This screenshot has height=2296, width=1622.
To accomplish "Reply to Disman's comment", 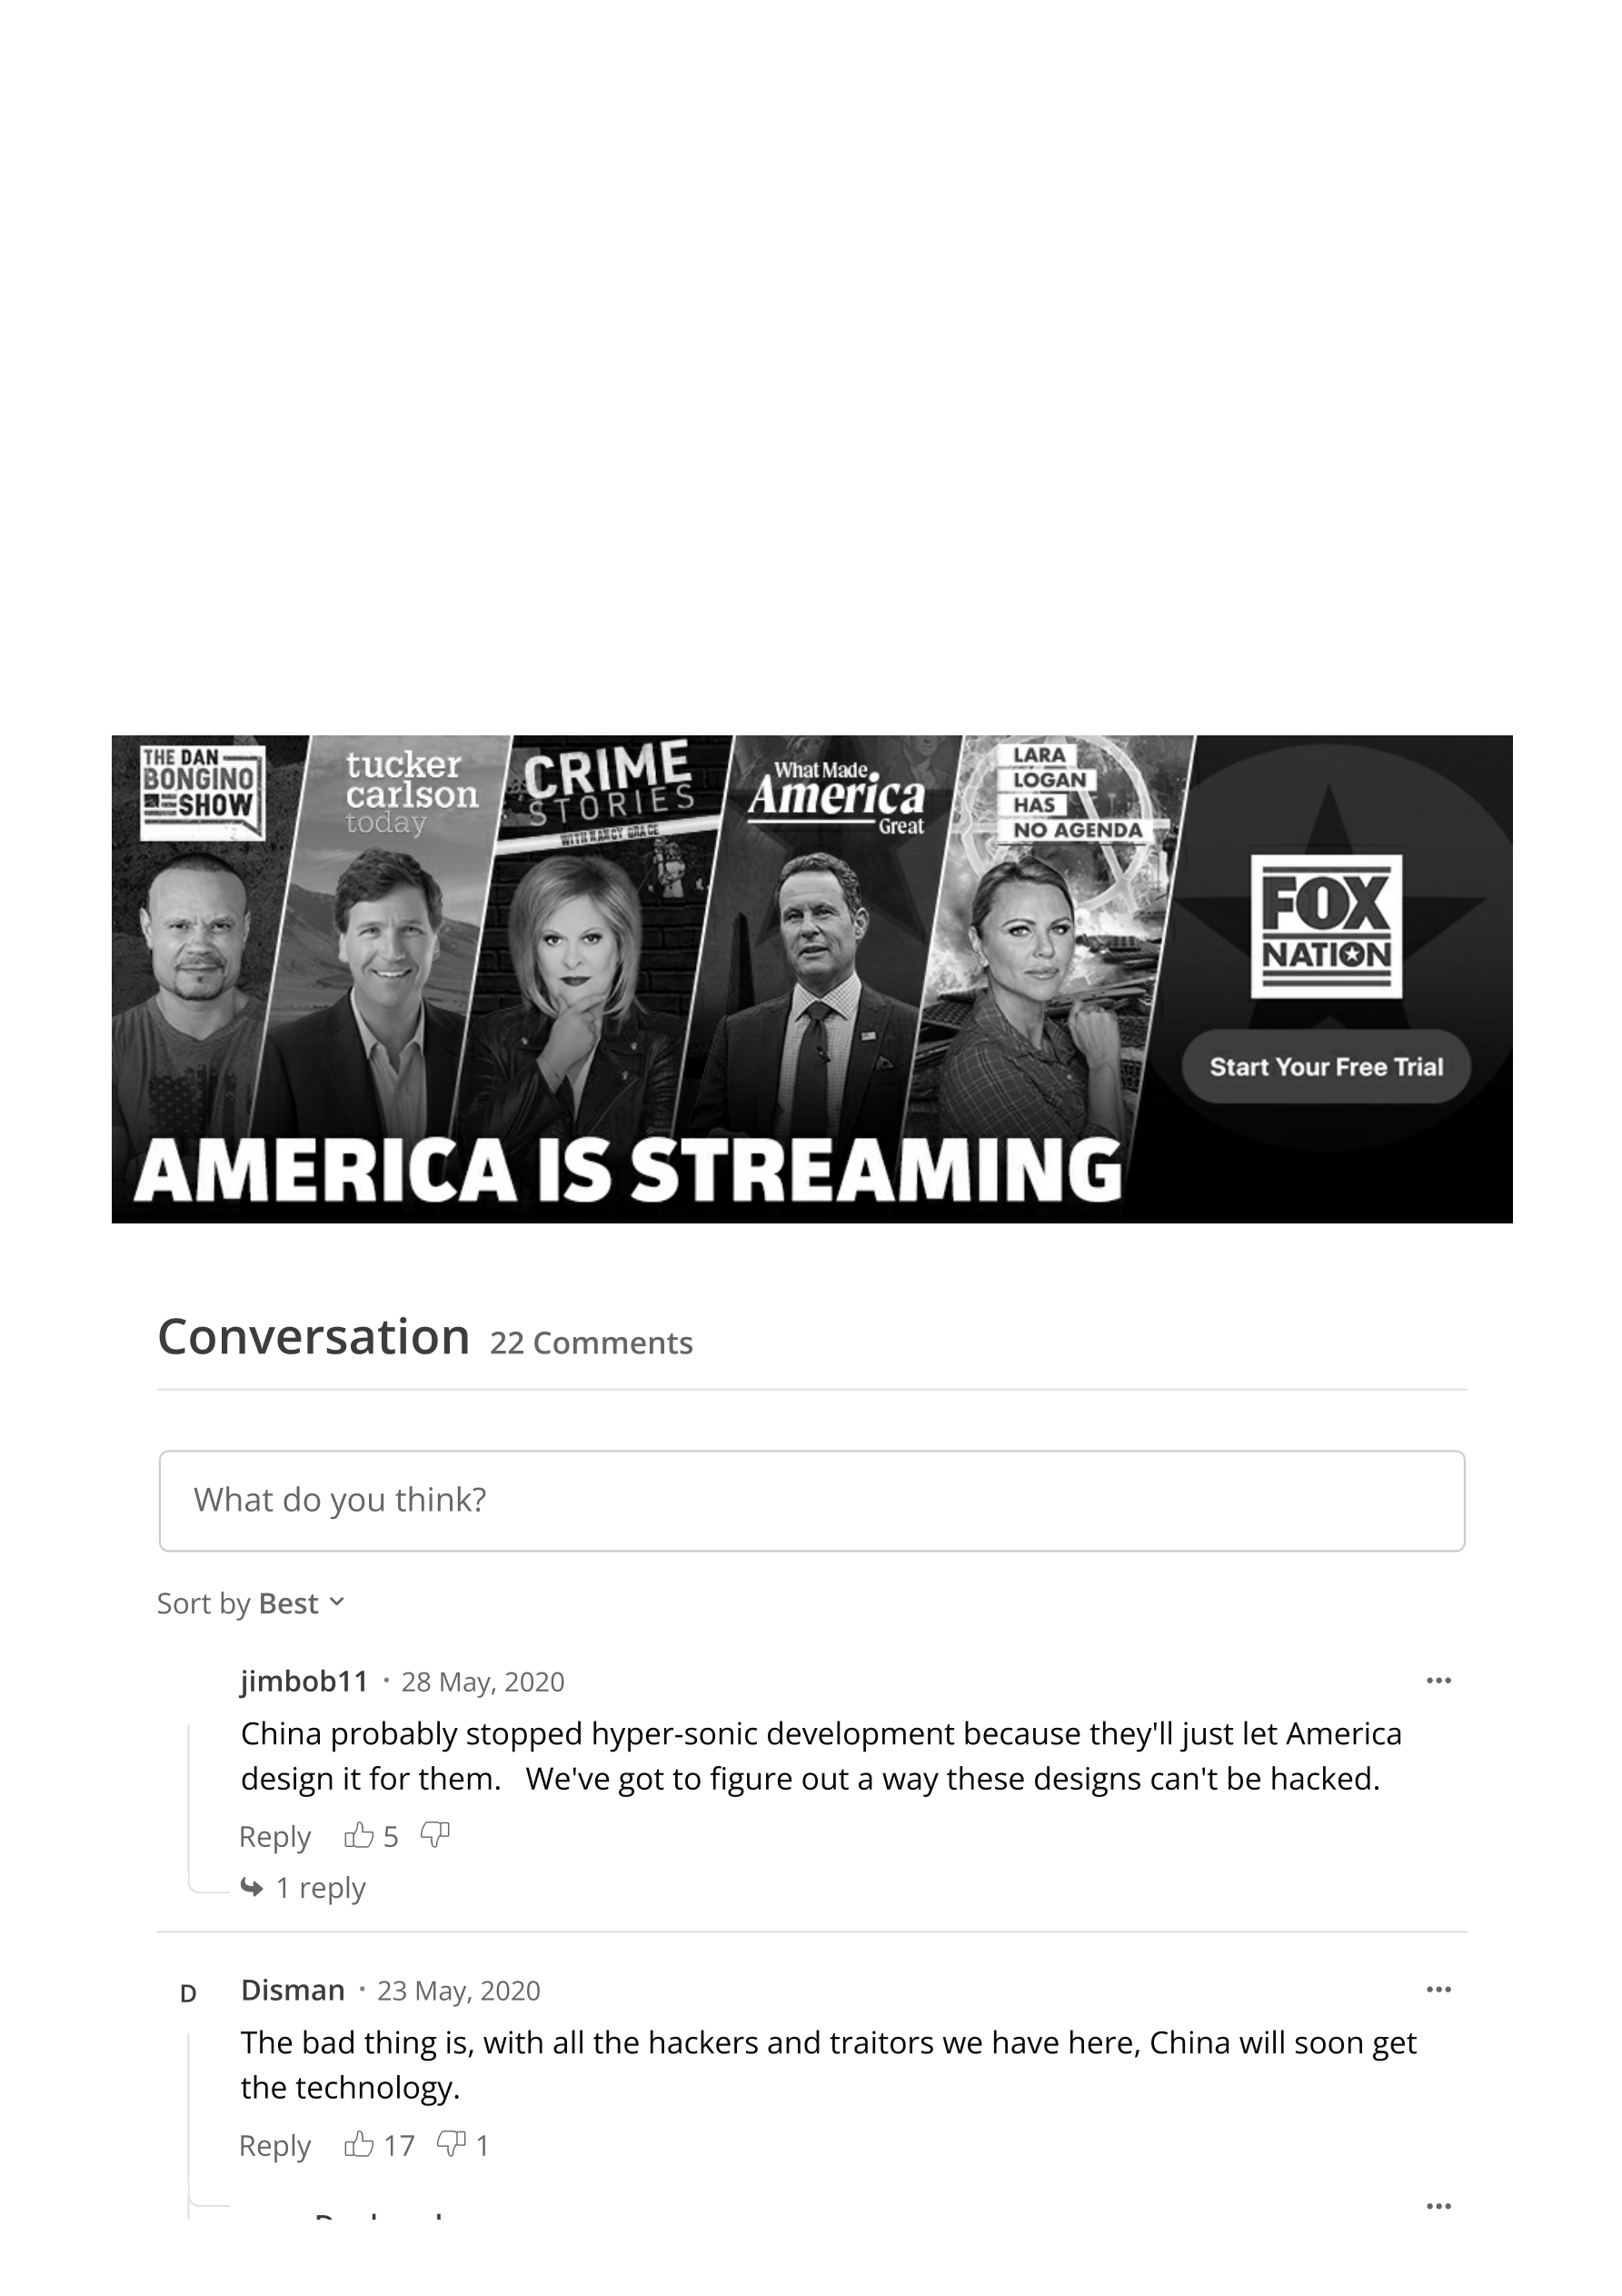I will tap(275, 2146).
